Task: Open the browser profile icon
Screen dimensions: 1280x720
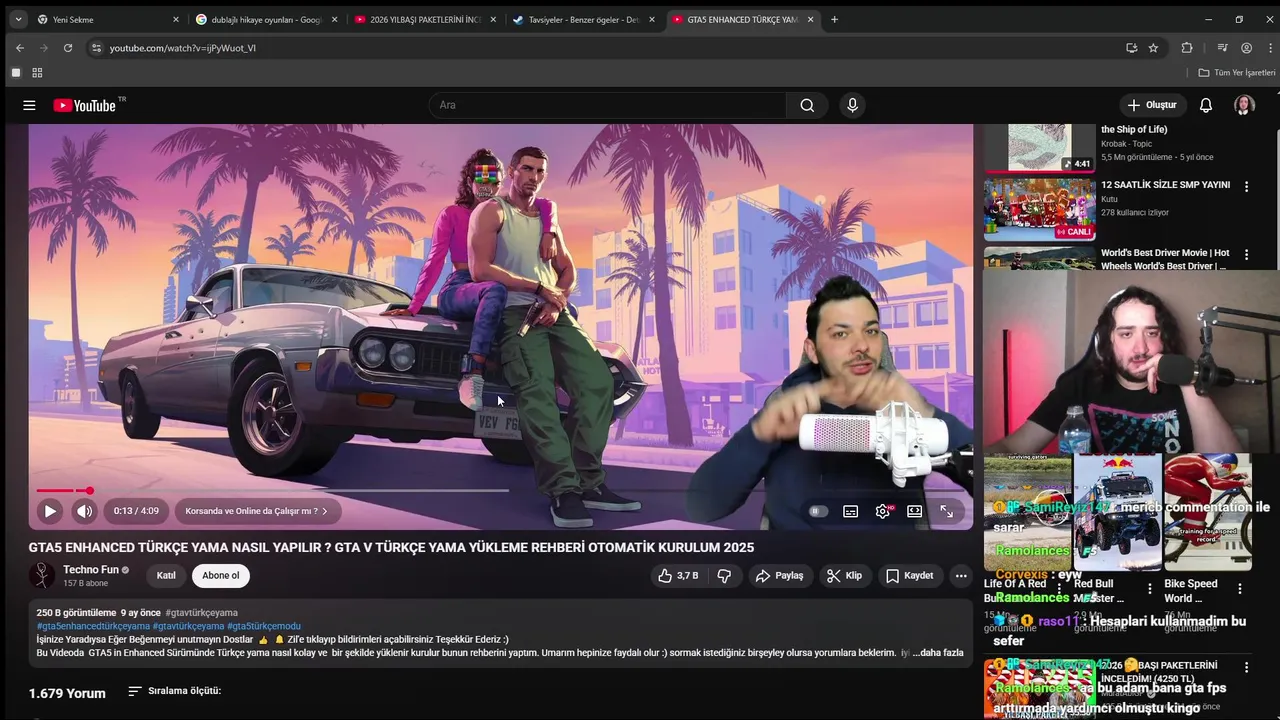Action: 1246,48
